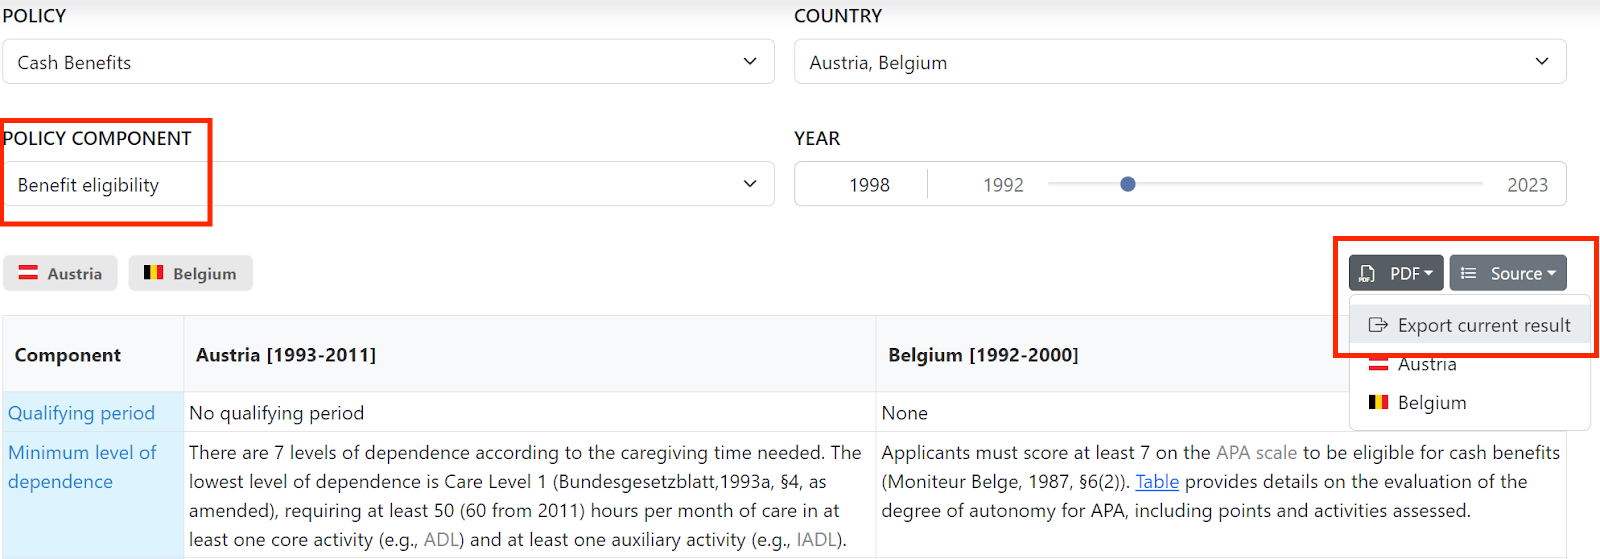Image resolution: width=1600 pixels, height=559 pixels.
Task: Expand the Policy Component dropdown
Action: 388,184
